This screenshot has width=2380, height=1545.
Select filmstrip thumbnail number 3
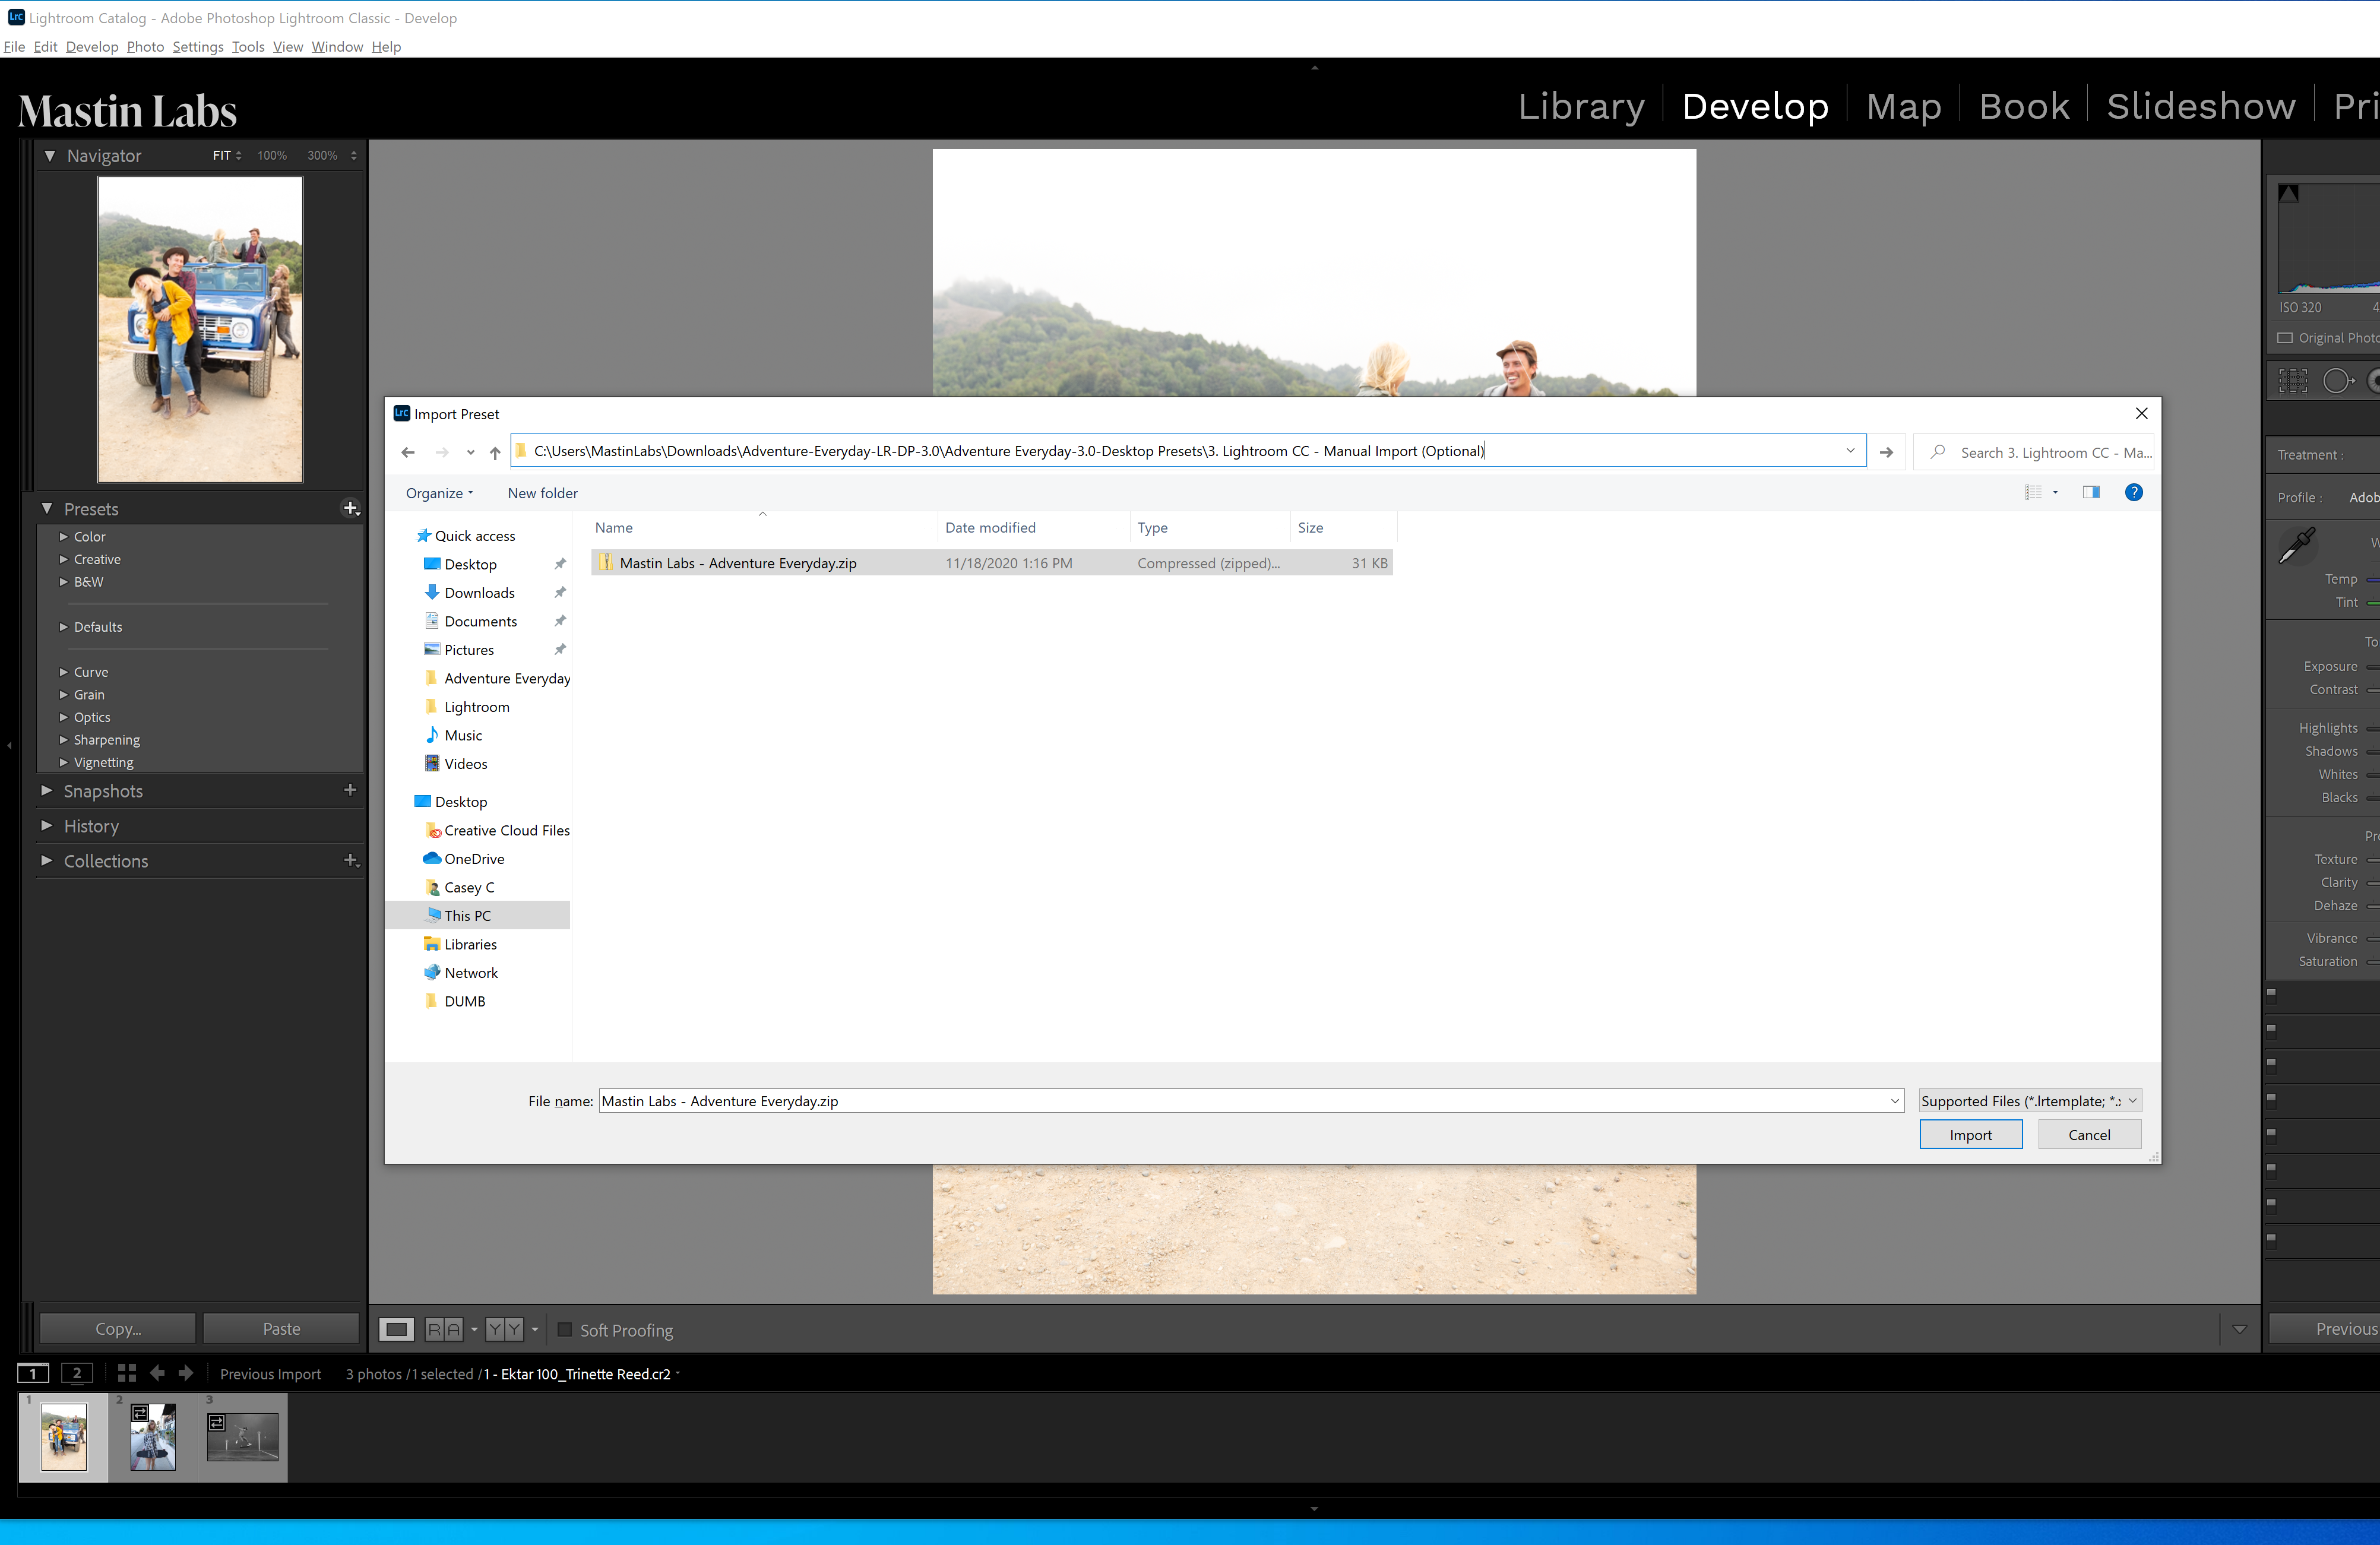tap(243, 1437)
